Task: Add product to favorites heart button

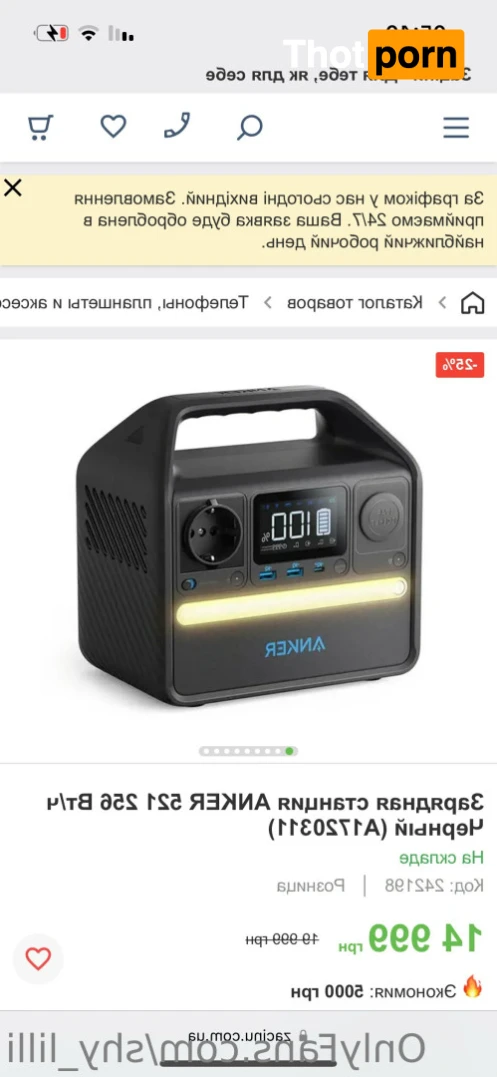Action: pos(38,958)
